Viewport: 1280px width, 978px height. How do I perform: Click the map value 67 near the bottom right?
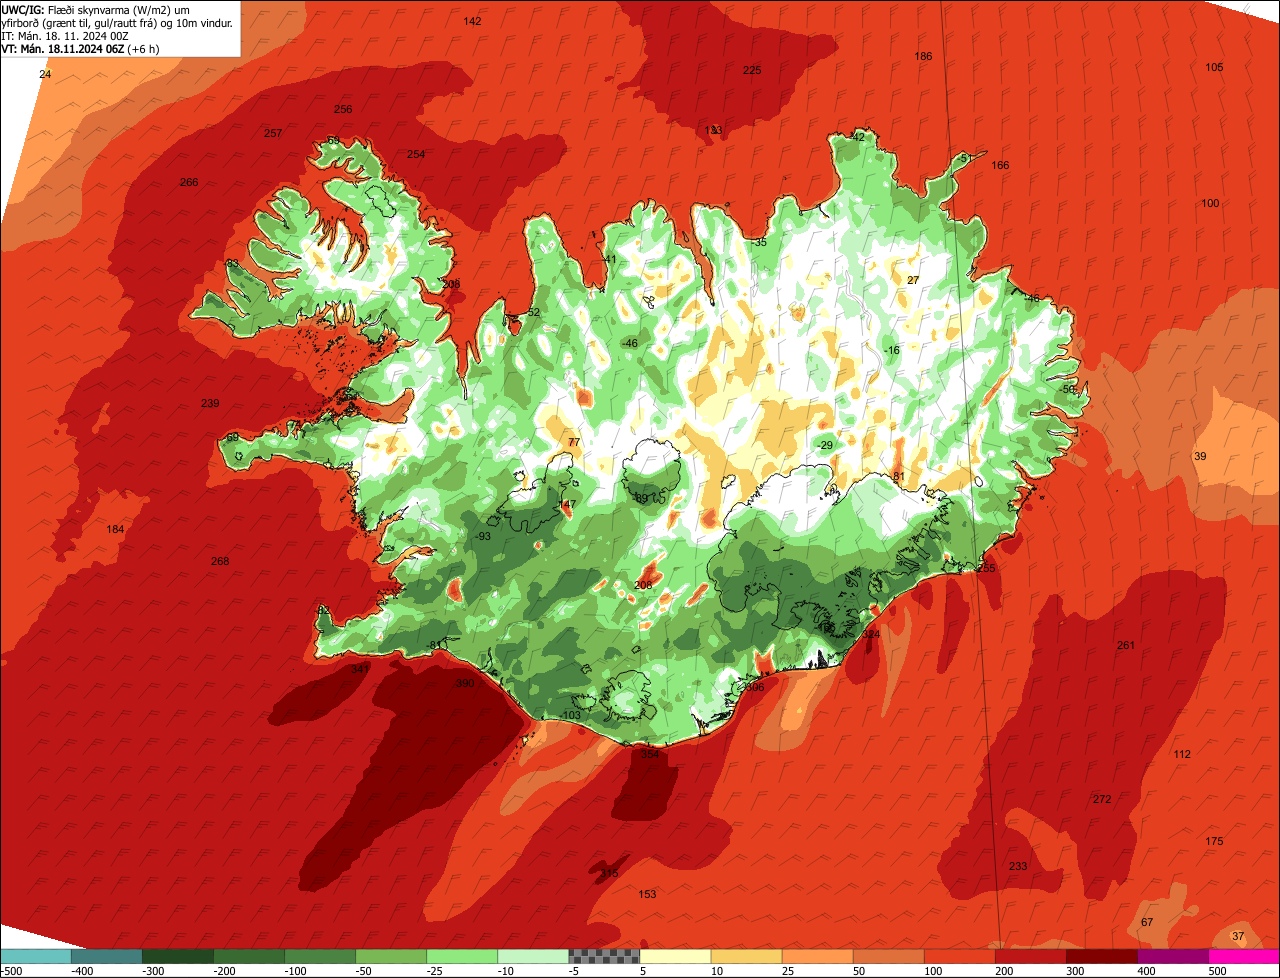(x=1147, y=922)
